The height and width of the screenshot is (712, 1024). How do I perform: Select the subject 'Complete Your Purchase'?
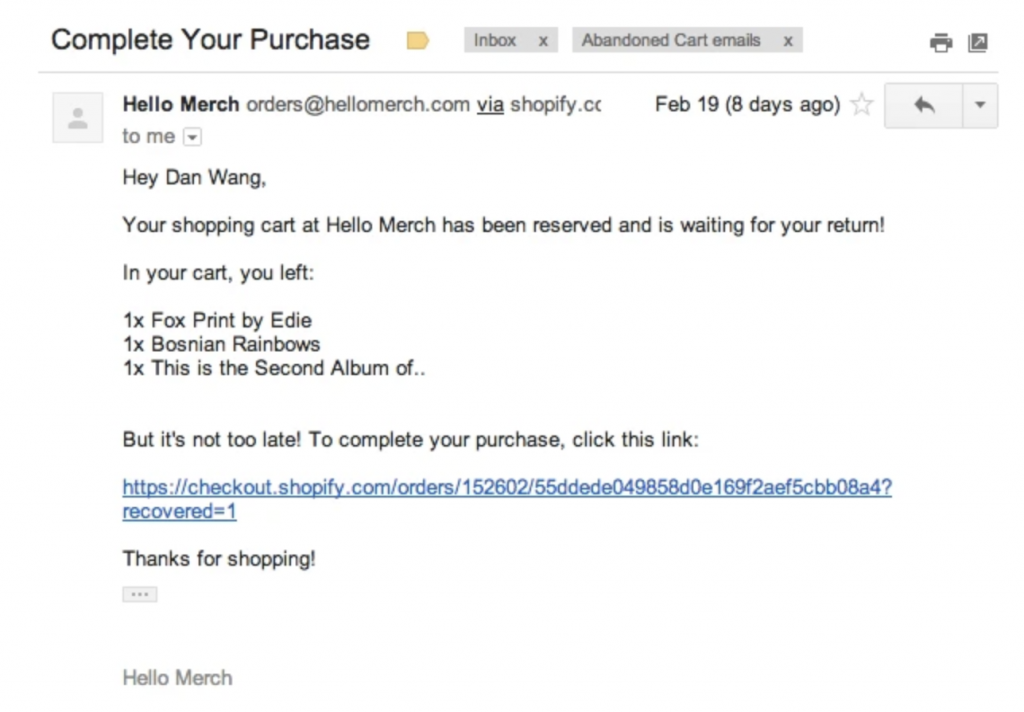pyautogui.click(x=210, y=40)
